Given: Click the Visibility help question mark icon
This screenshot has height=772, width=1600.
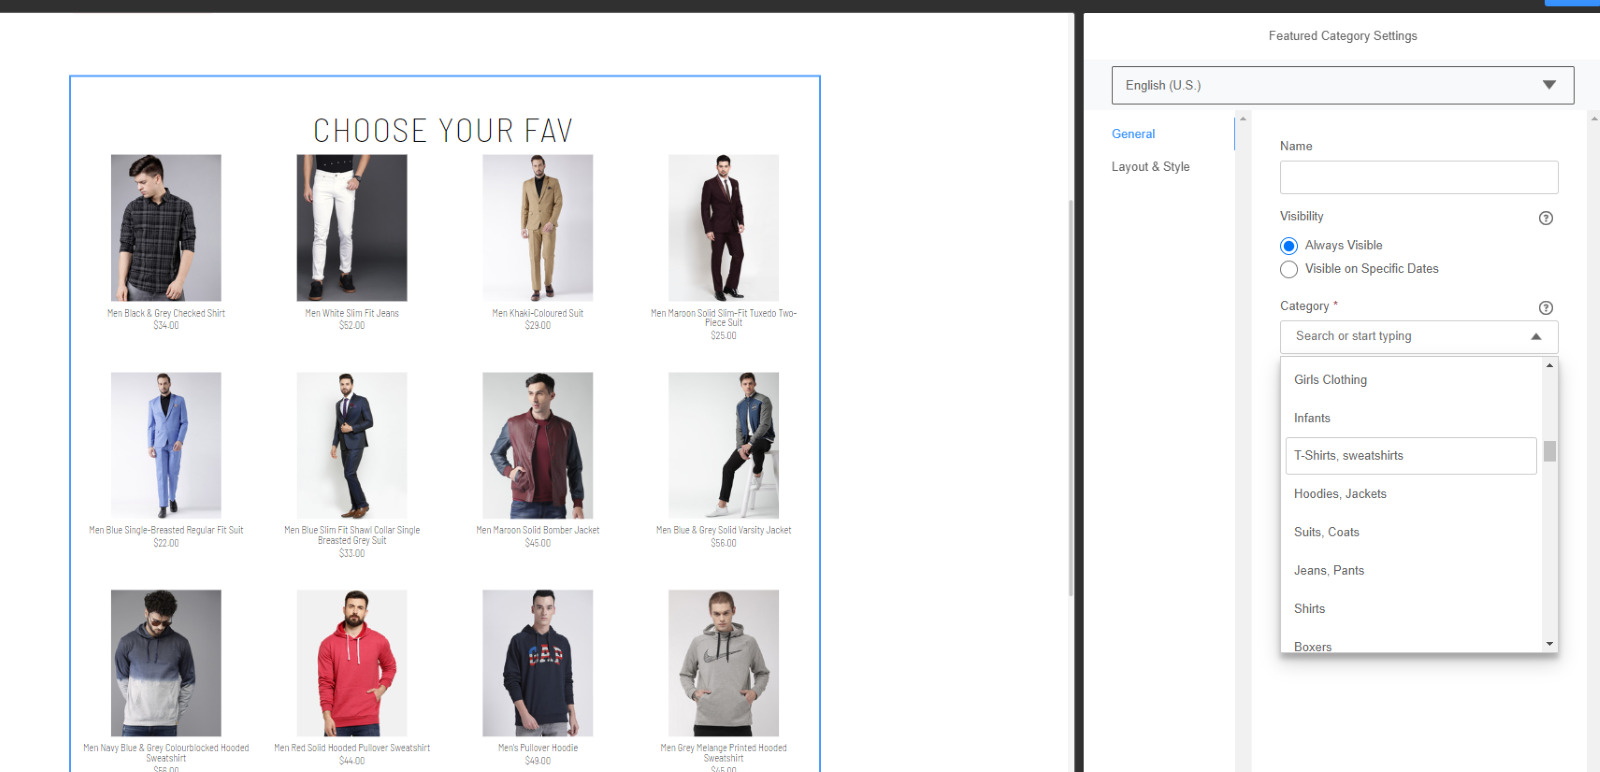Looking at the screenshot, I should point(1545,218).
